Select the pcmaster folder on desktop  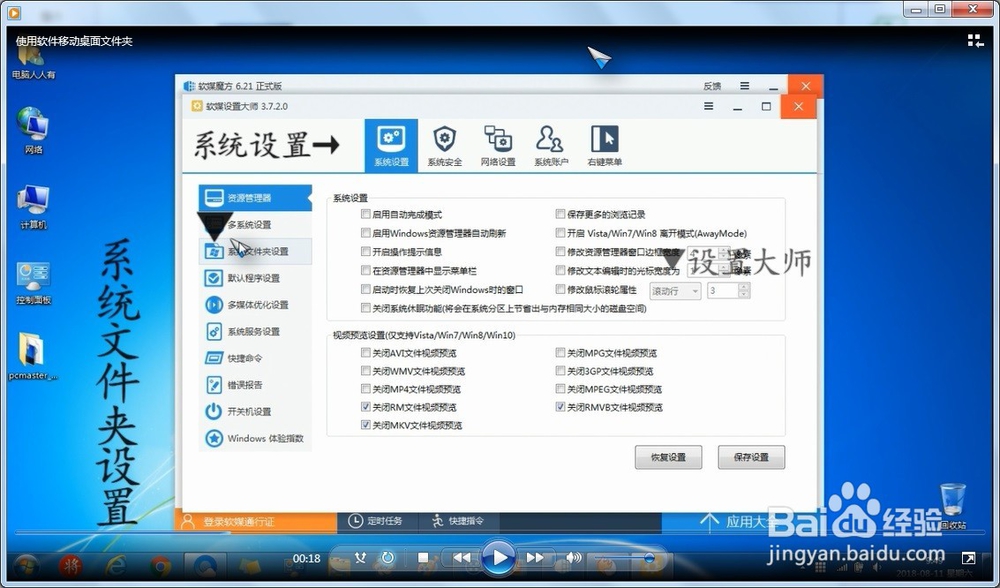click(x=33, y=356)
